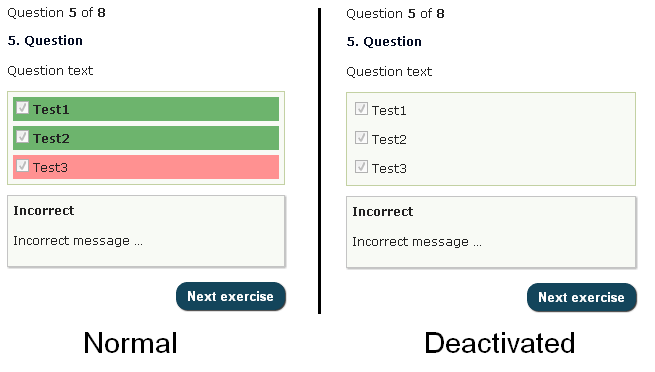Select the unhighlighted Test2 answer label
This screenshot has height=372, width=655.
389,139
